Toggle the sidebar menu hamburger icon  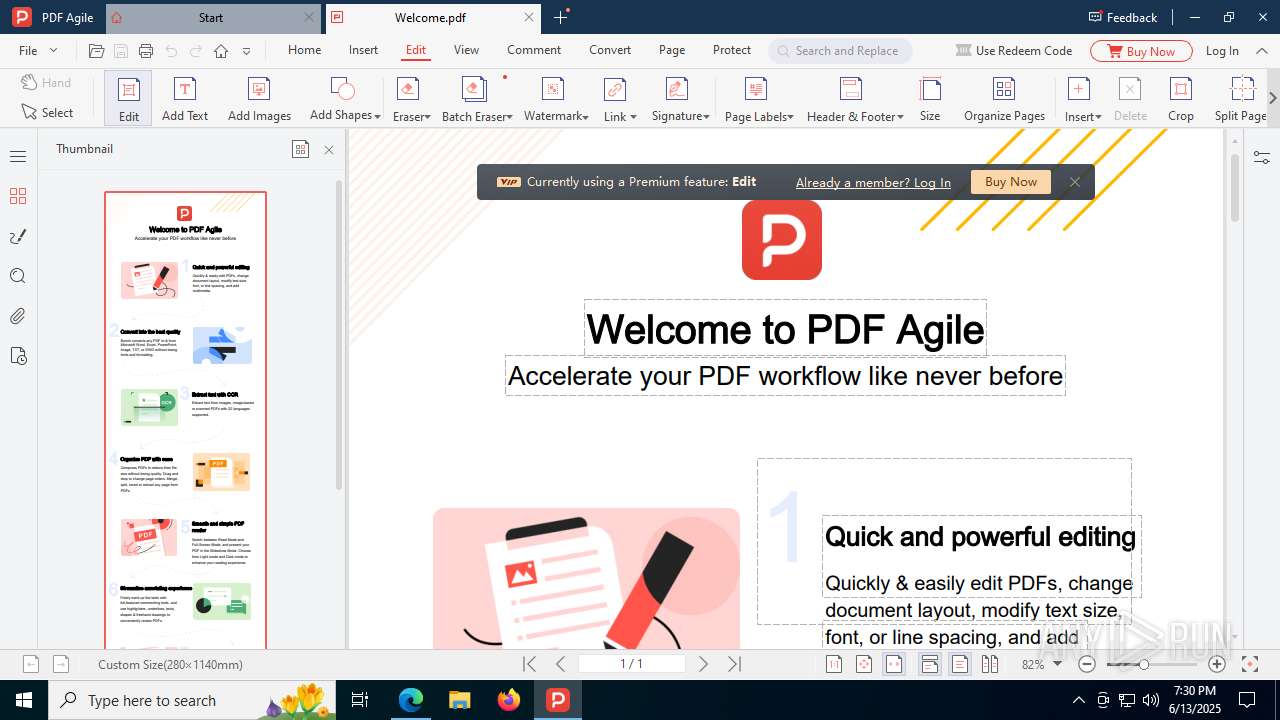pos(18,156)
